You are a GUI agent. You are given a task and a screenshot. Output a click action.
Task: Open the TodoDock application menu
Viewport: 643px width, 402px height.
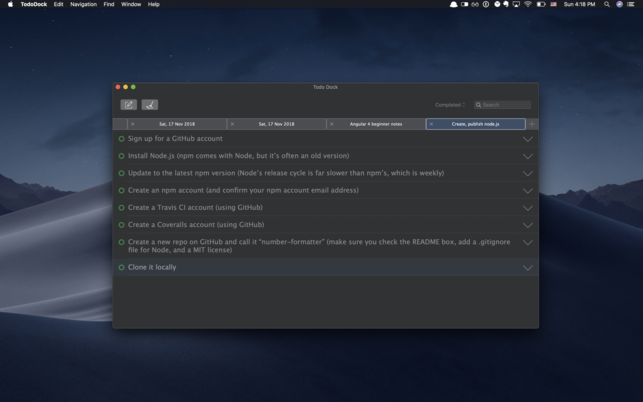[x=34, y=4]
